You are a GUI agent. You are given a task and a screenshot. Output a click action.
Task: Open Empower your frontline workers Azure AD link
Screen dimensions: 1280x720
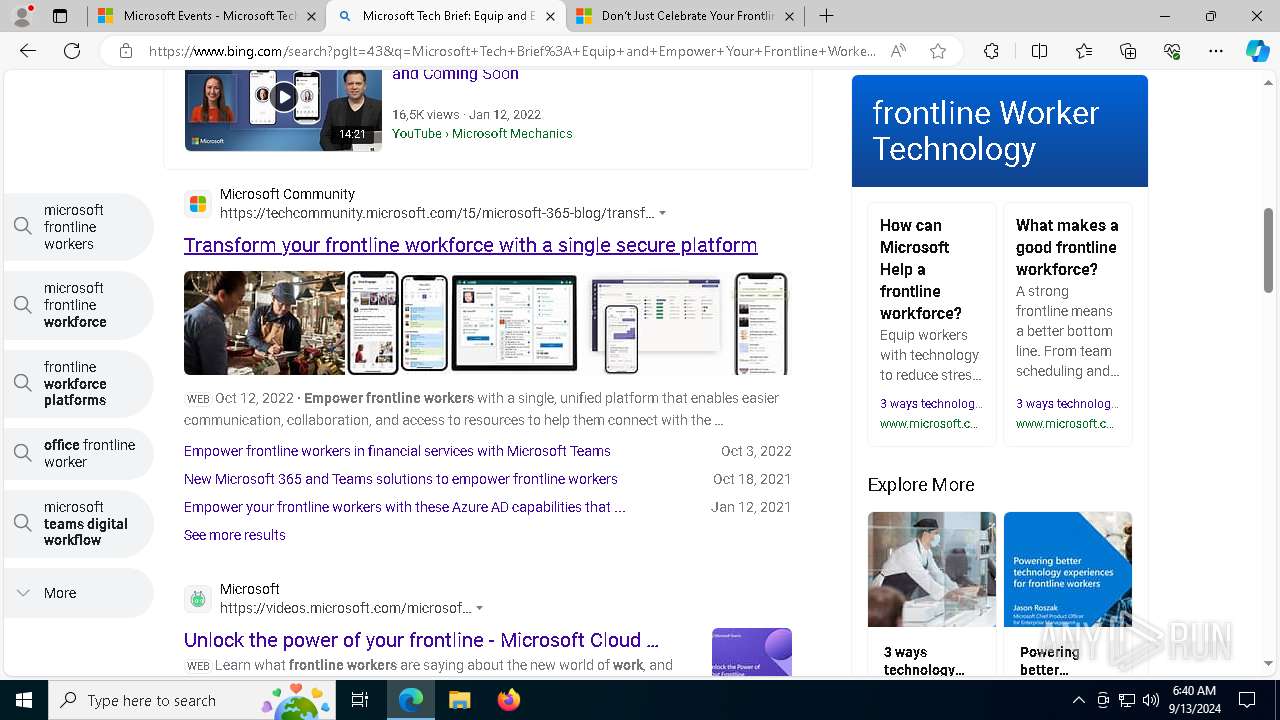click(x=405, y=507)
